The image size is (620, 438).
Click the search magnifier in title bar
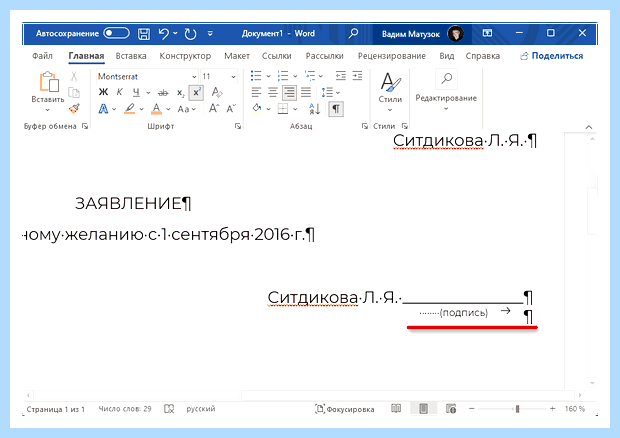pos(353,33)
